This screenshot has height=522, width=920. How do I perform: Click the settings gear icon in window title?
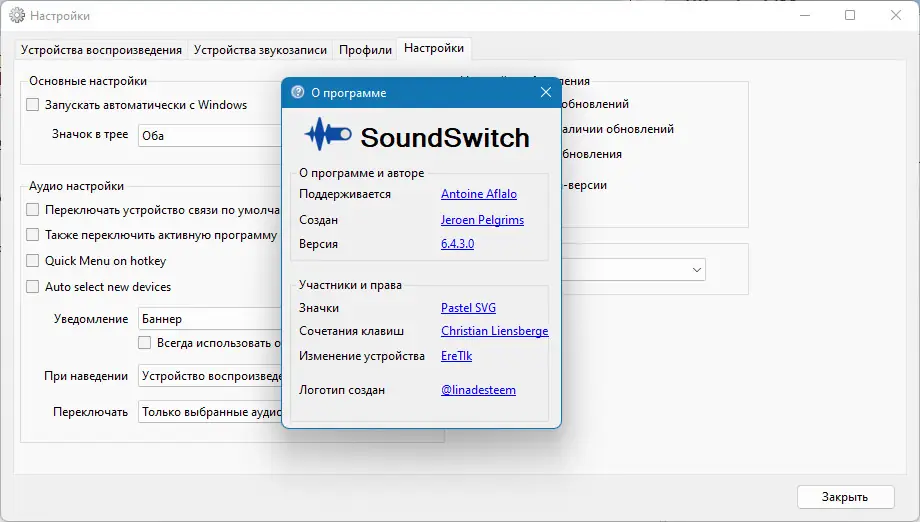tap(17, 15)
